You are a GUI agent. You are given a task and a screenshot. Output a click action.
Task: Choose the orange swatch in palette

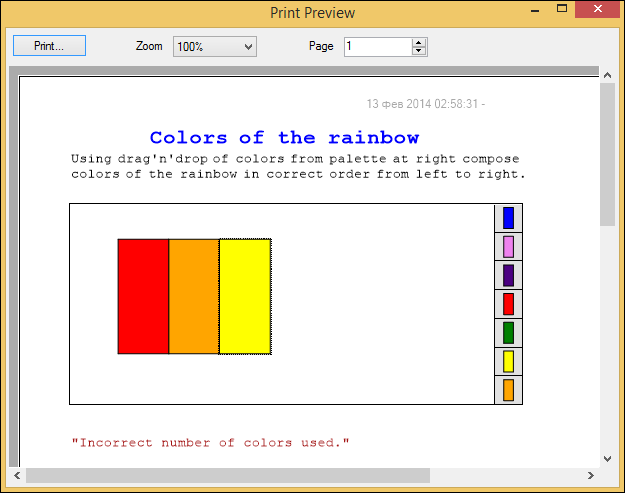508,390
